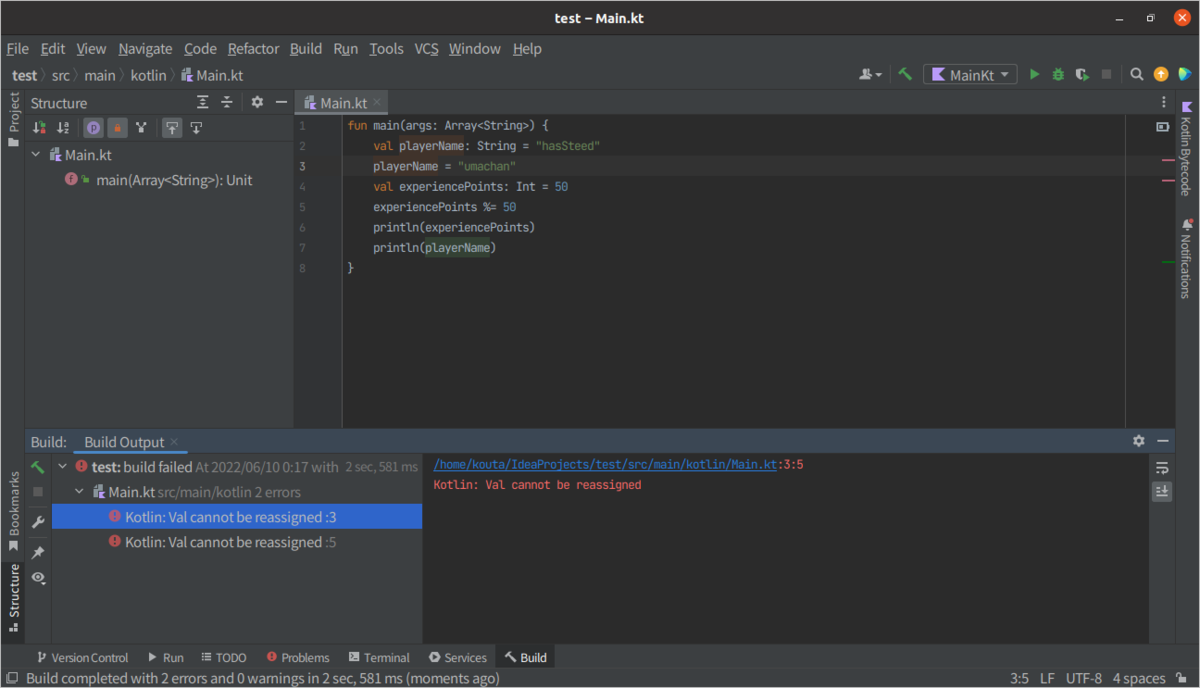
Task: Click the test project breadcrumb
Action: (x=25, y=75)
